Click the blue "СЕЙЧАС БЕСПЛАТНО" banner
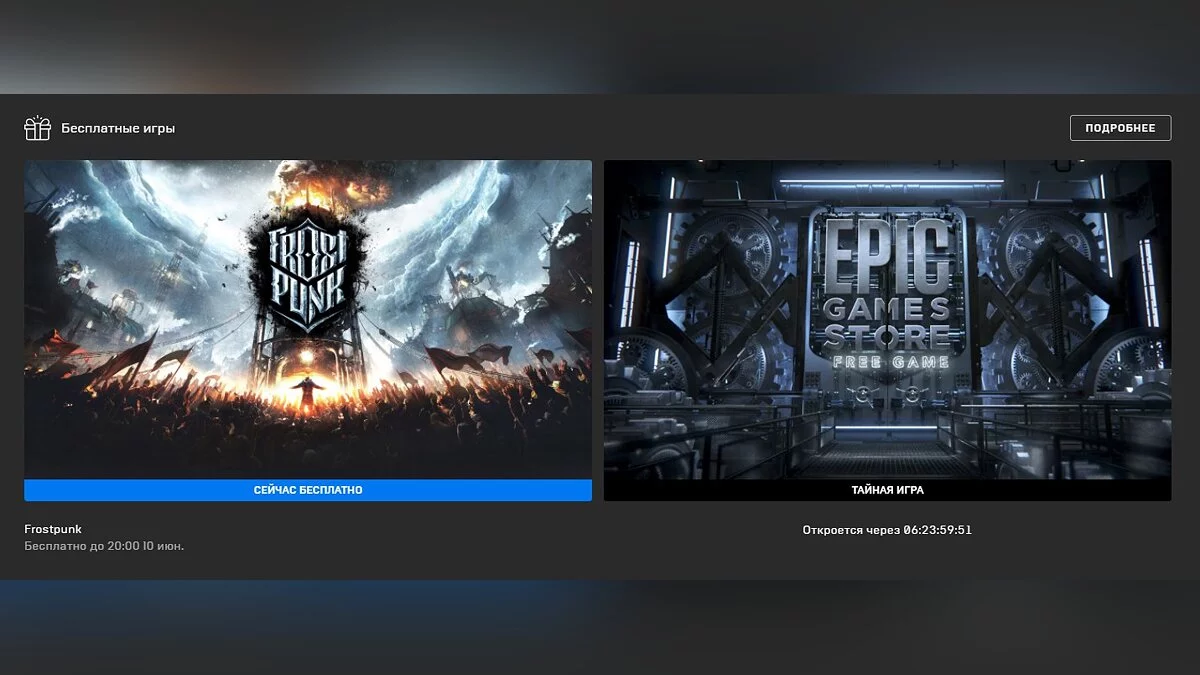Image resolution: width=1200 pixels, height=675 pixels. click(308, 490)
